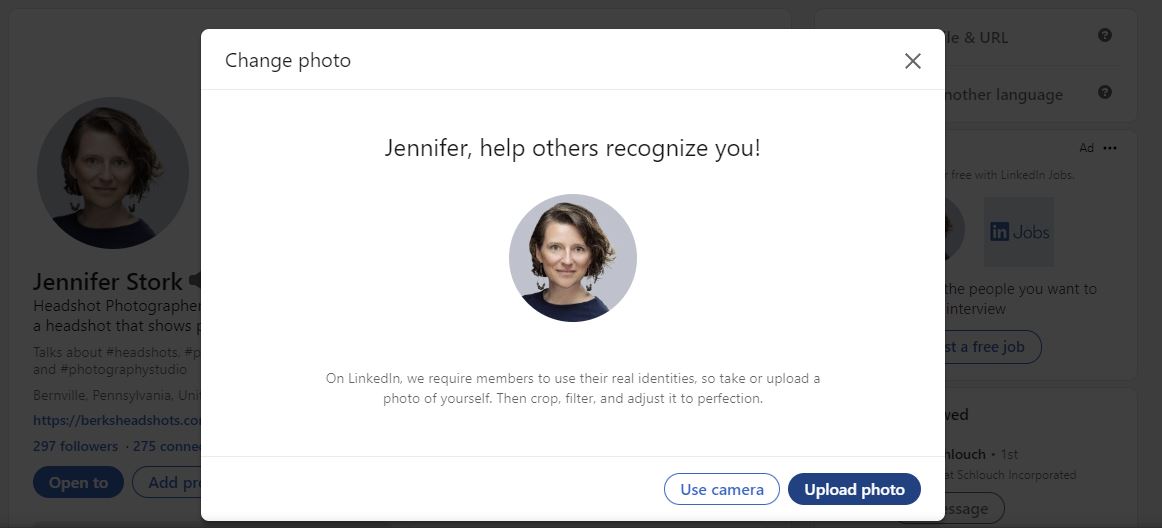Close the Change photo dialog
The height and width of the screenshot is (530, 1162).
912,61
